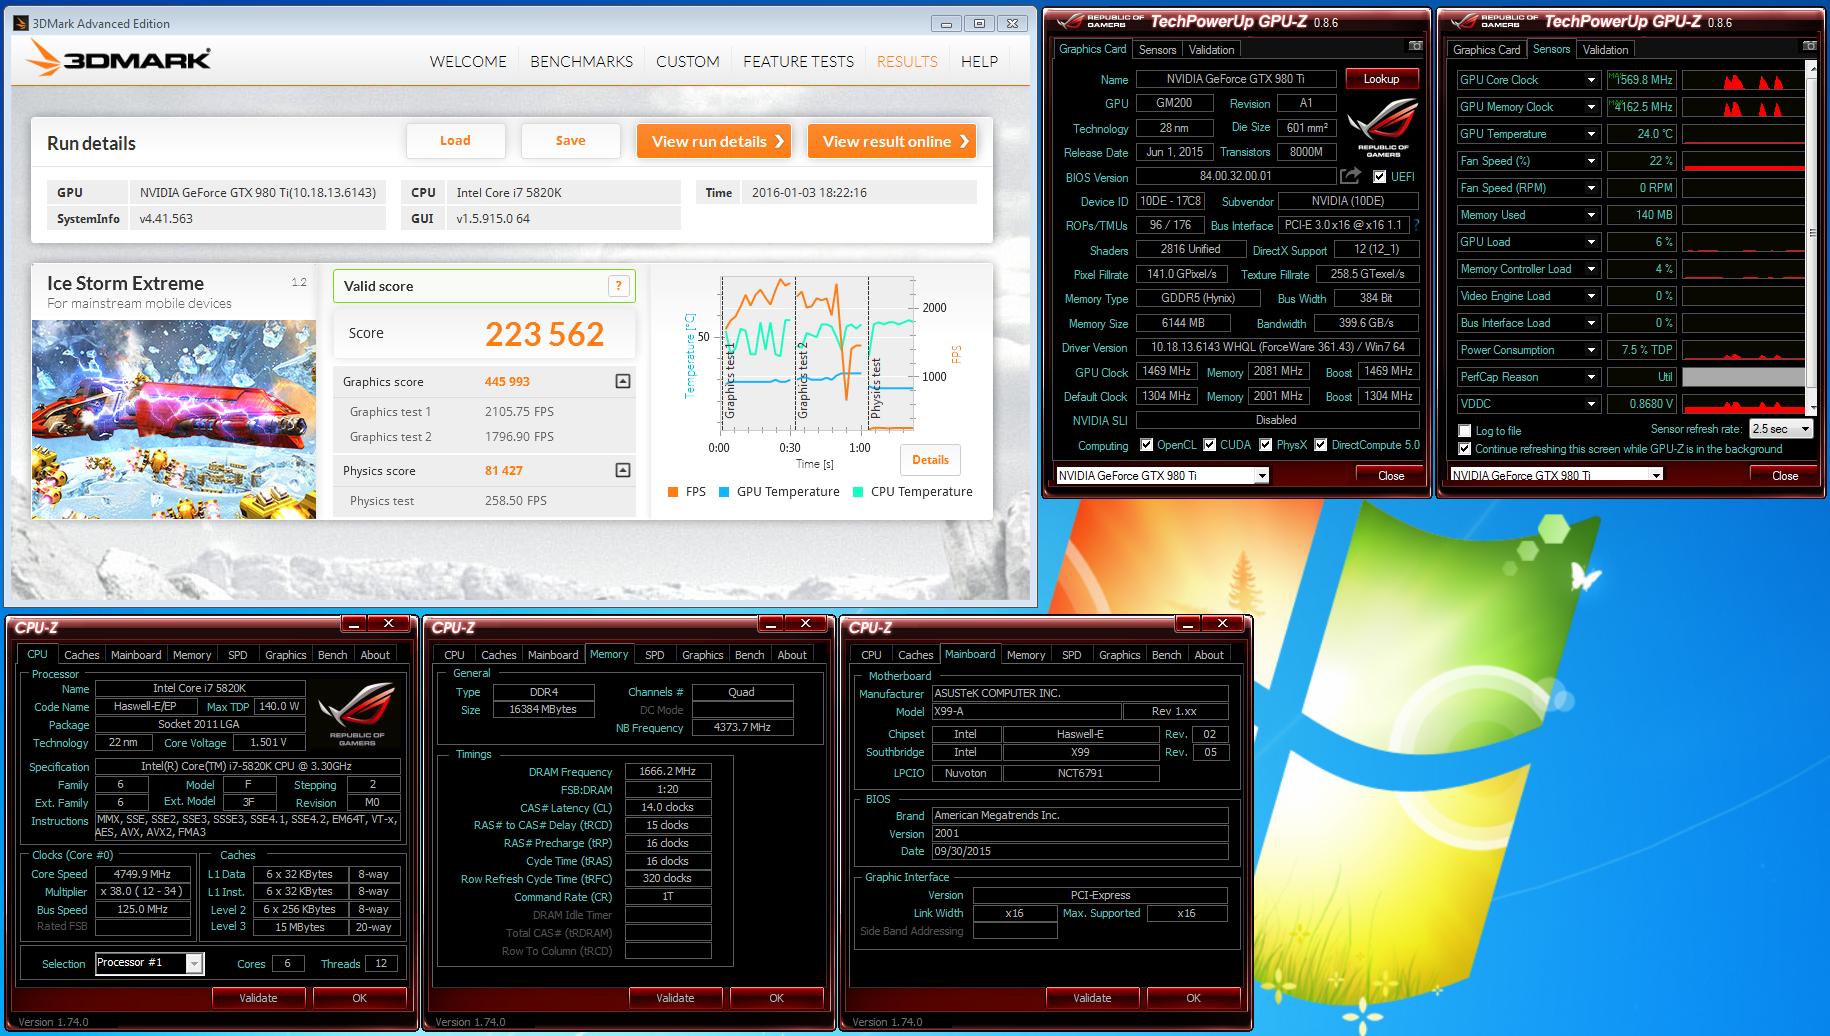Switch to Validation tab in GPU-Z Sensors window
The image size is (1830, 1036).
click(1605, 50)
